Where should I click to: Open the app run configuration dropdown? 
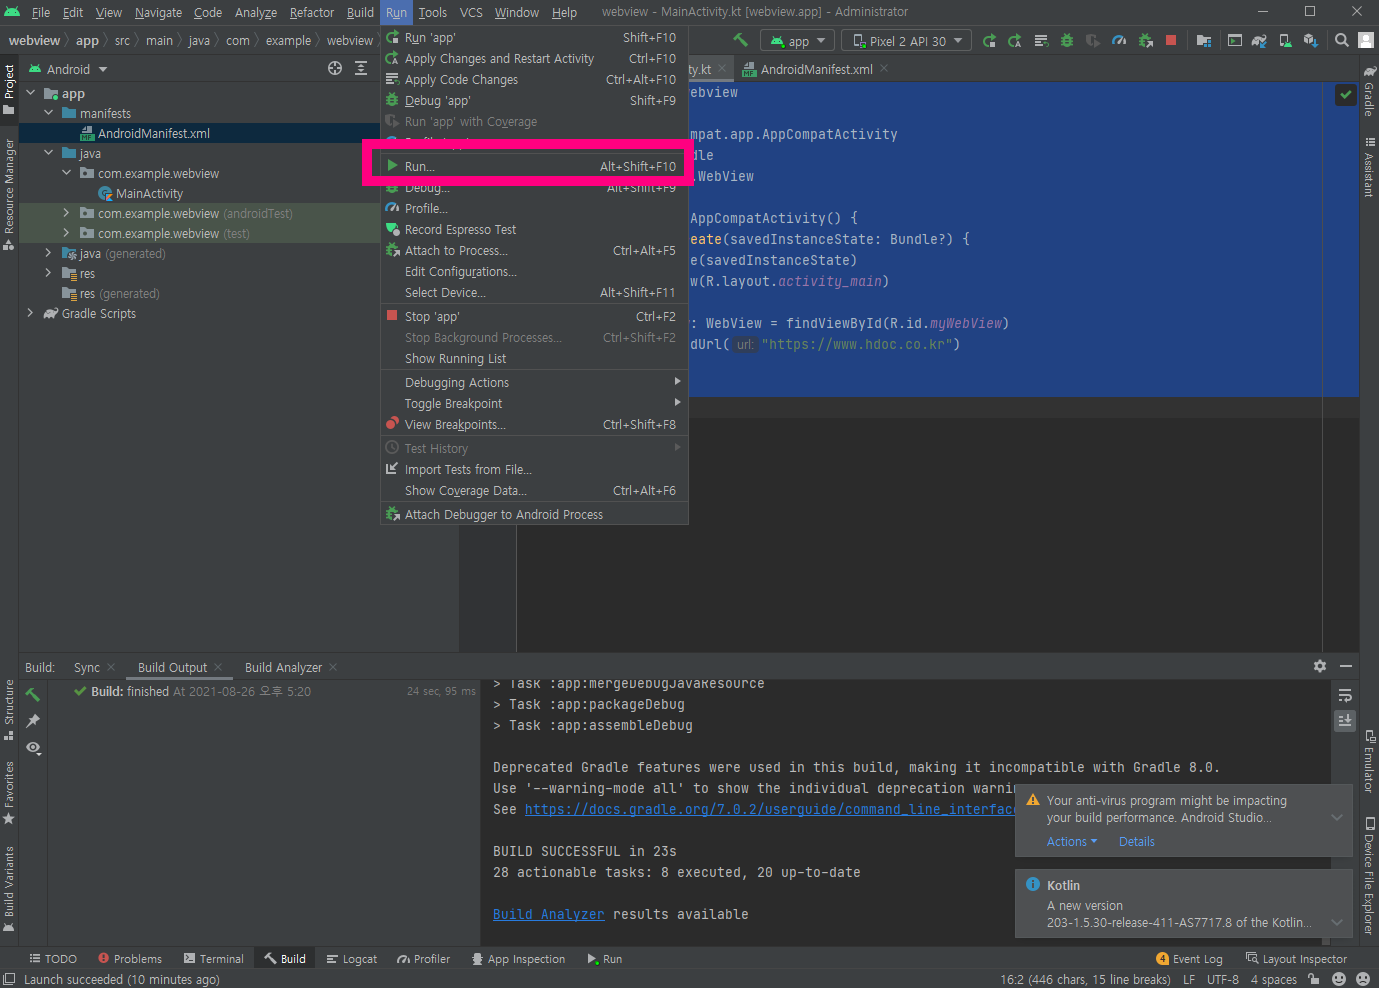(x=798, y=41)
